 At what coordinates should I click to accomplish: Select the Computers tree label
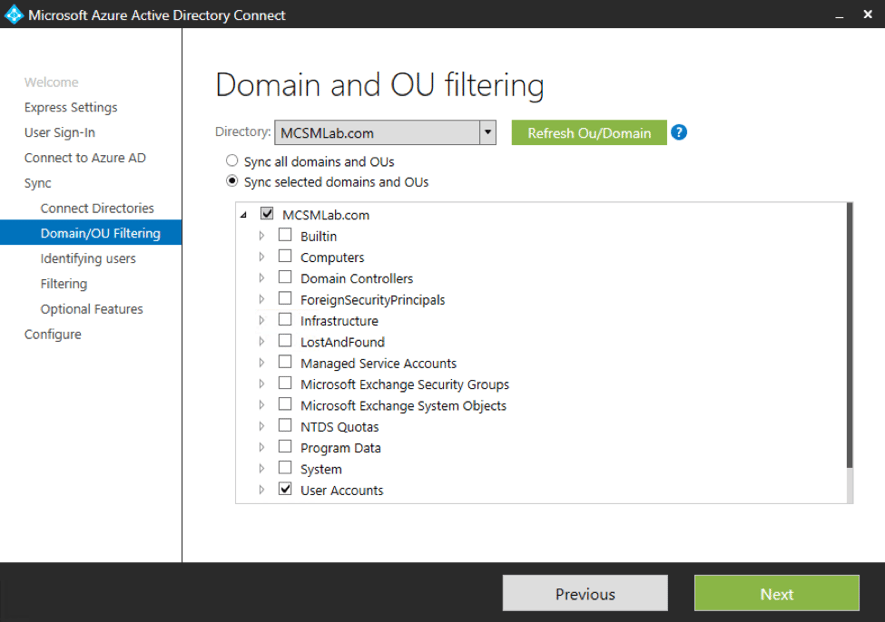332,257
